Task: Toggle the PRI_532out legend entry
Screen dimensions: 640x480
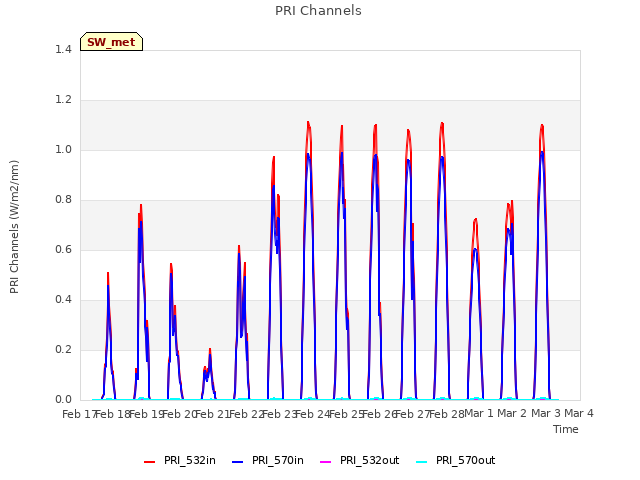Action: (x=360, y=460)
